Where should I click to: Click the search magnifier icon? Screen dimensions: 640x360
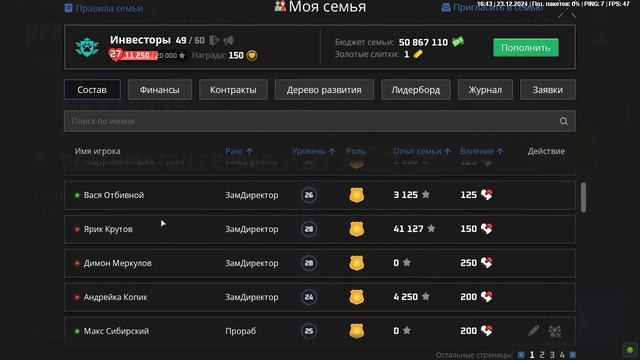point(564,121)
